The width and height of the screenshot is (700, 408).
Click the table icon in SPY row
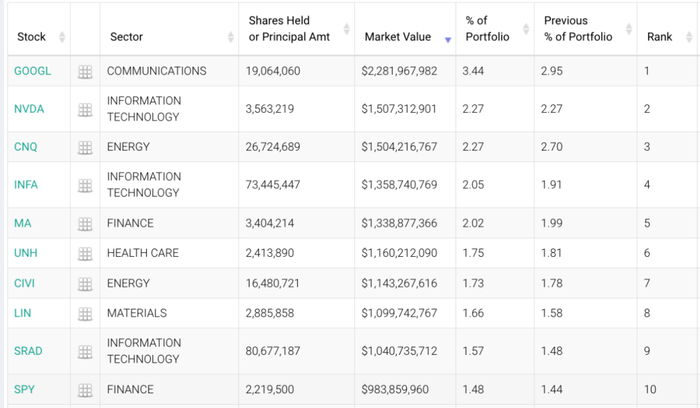85,390
